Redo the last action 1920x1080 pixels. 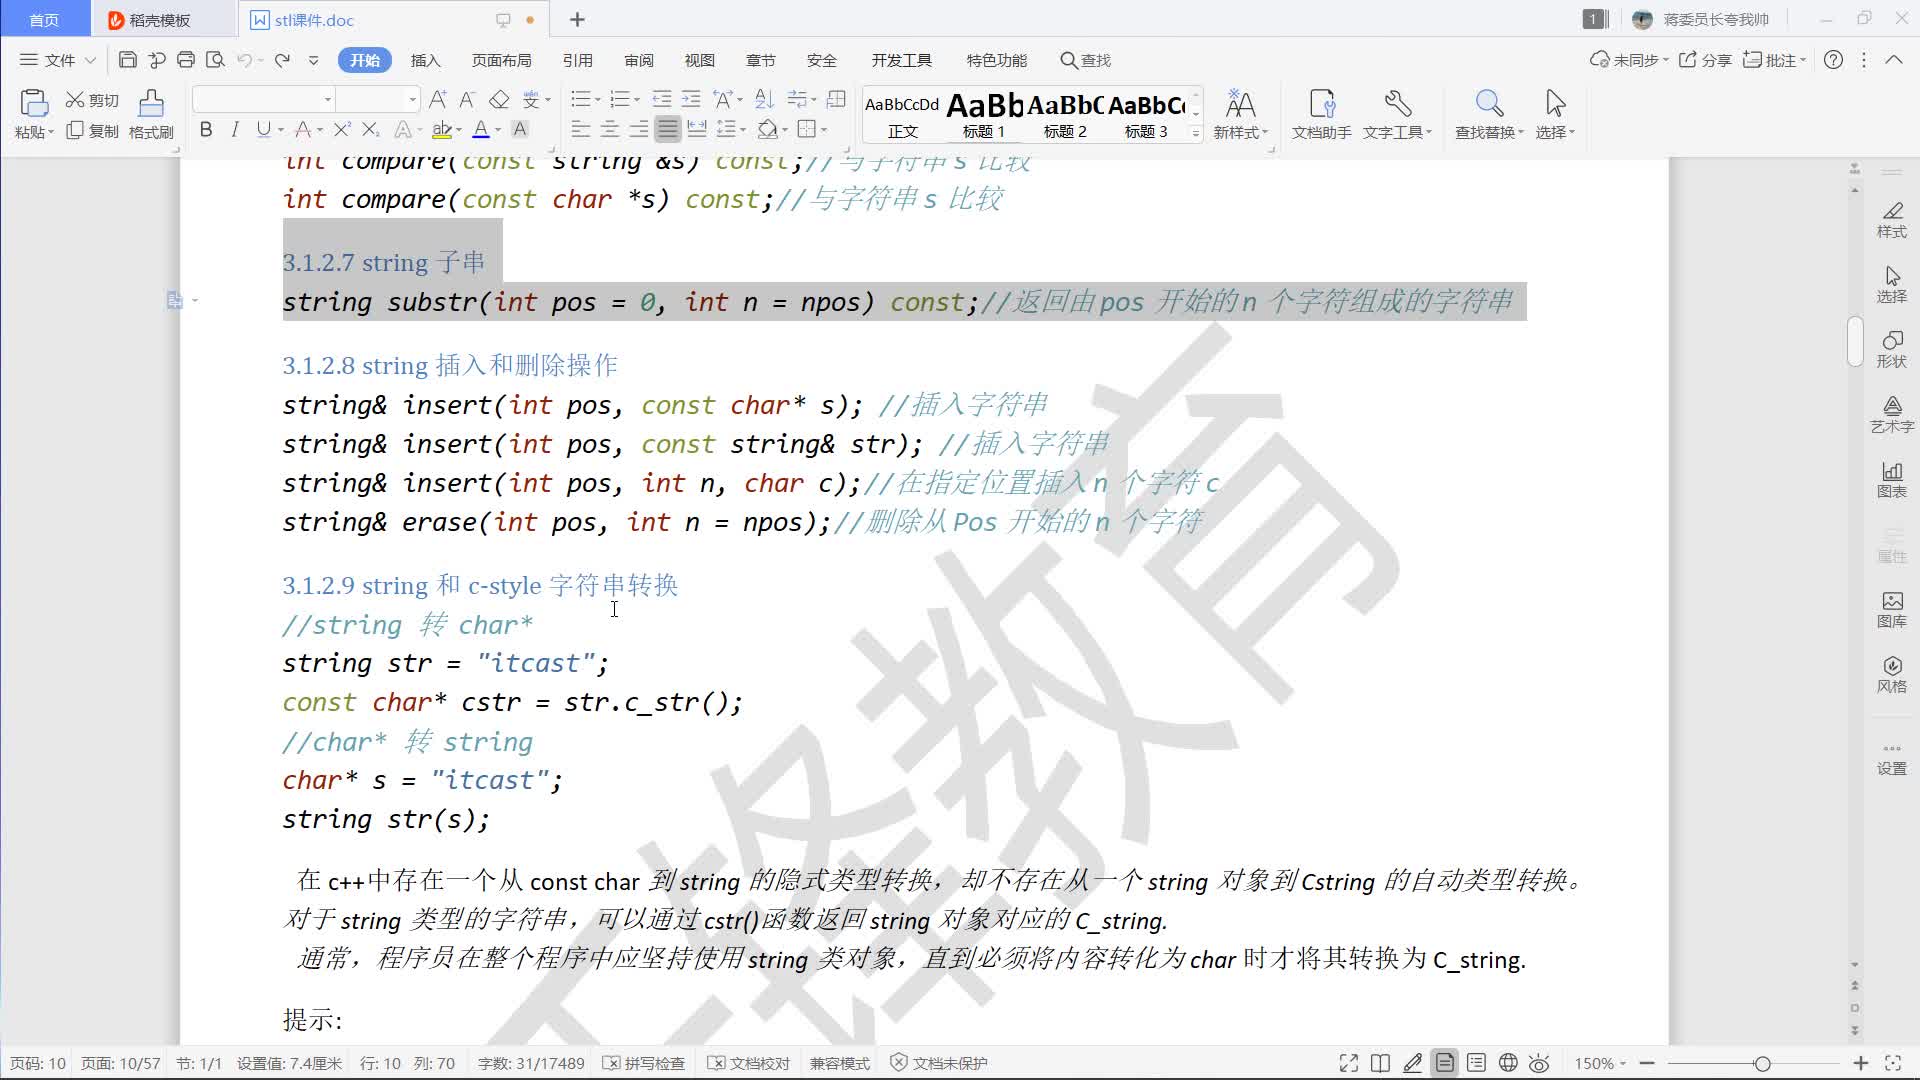(282, 60)
